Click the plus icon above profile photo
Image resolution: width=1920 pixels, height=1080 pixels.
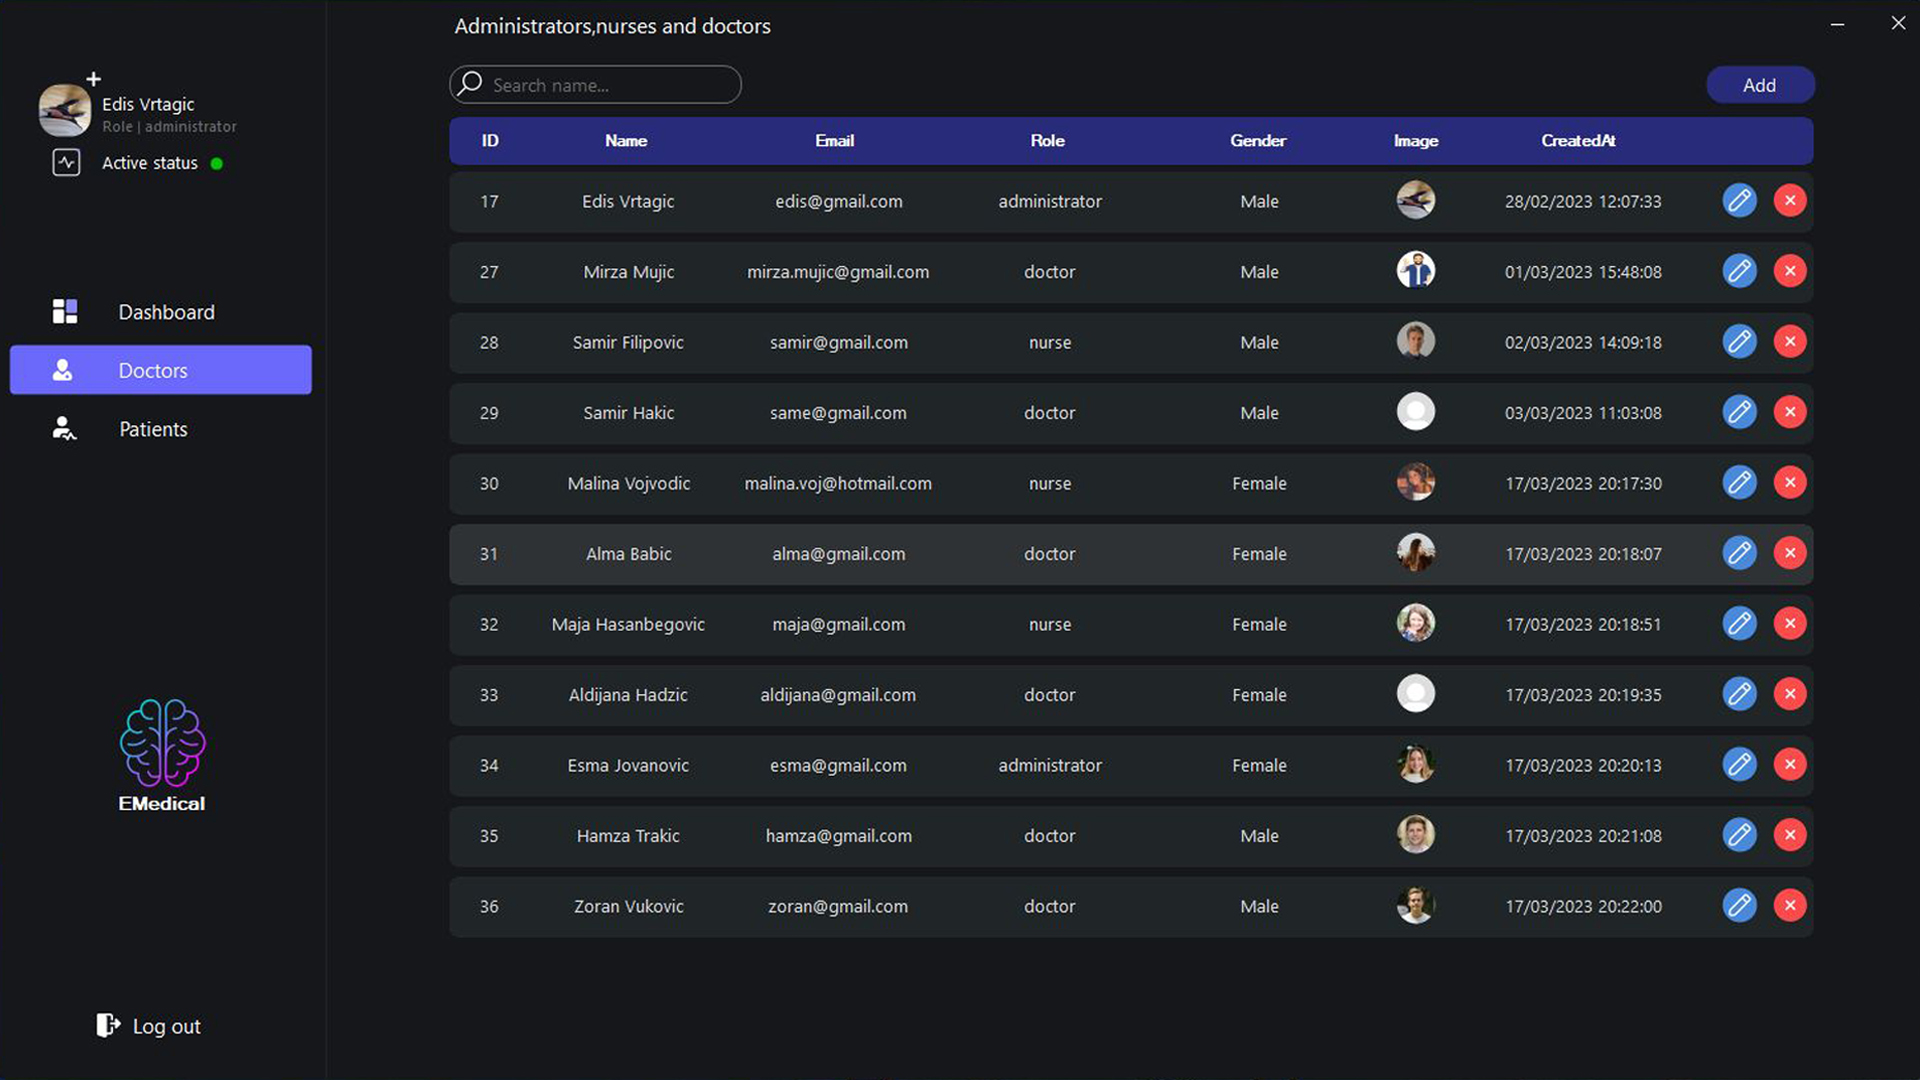pos(94,79)
